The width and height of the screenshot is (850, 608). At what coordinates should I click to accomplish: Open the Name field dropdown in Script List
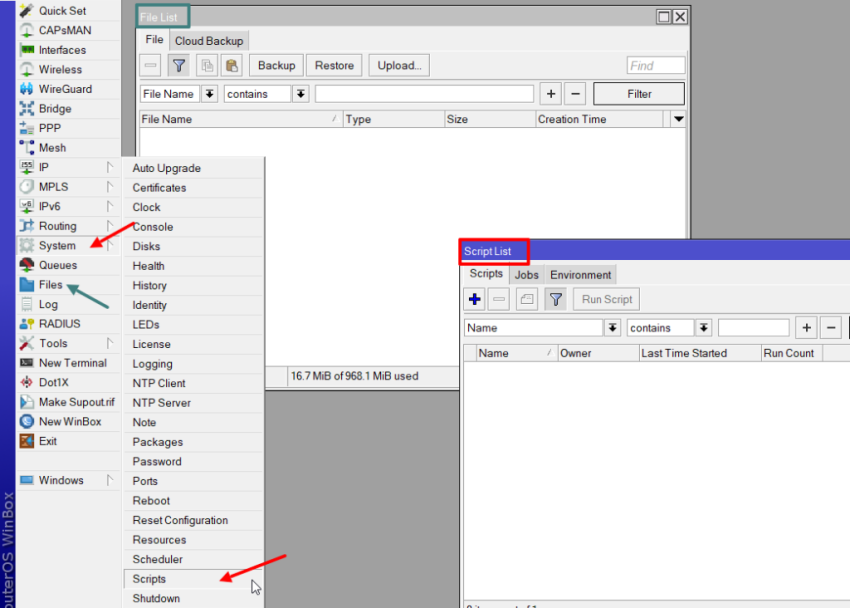pos(612,328)
